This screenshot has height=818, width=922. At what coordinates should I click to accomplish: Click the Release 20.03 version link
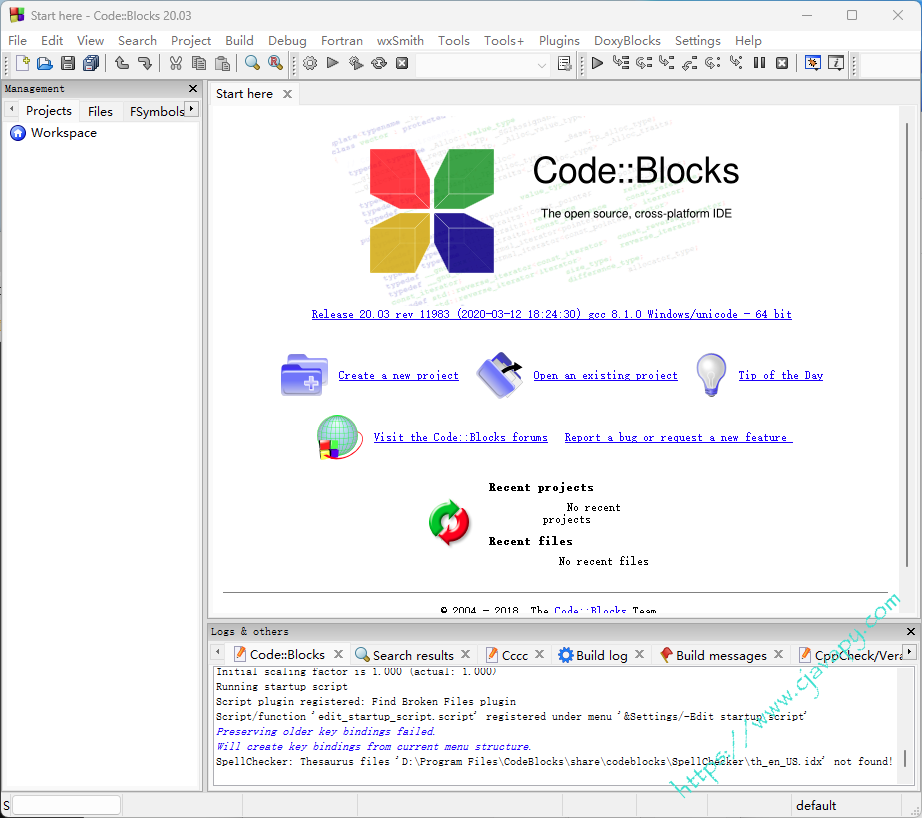click(552, 314)
